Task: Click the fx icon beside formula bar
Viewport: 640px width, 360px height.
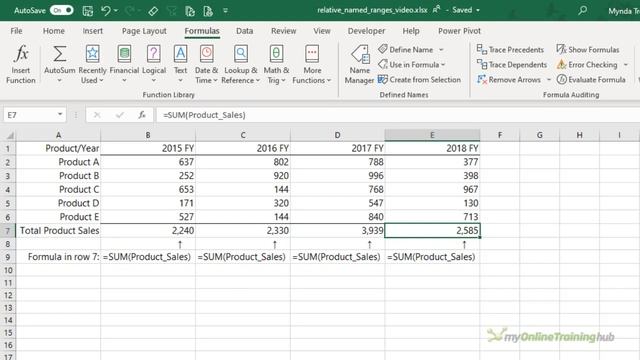Action: tap(142, 115)
